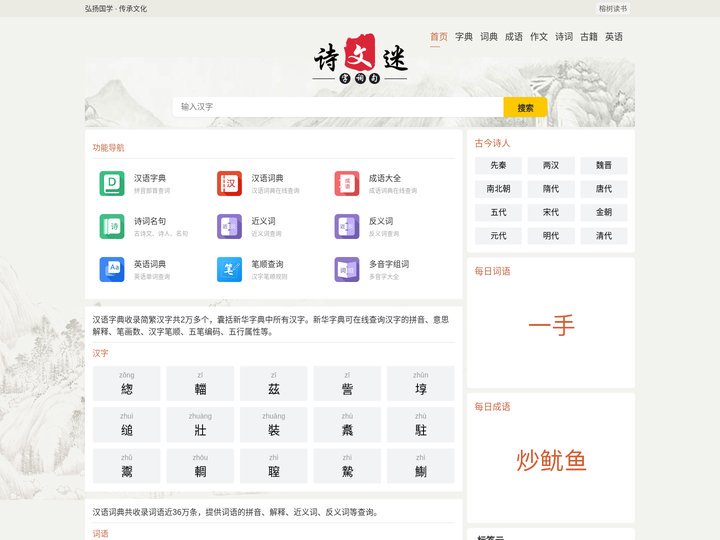Select the 唐代 poet era

click(x=604, y=189)
